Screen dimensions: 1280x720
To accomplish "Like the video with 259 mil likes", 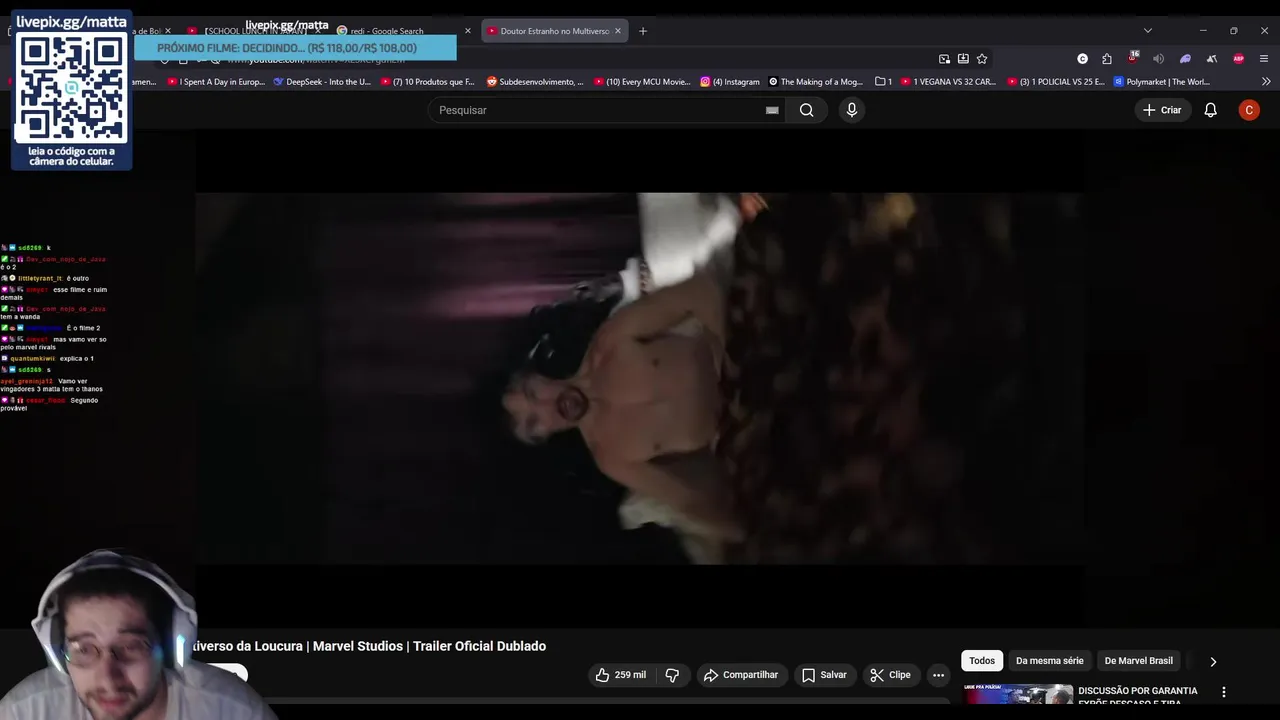I will tap(620, 675).
